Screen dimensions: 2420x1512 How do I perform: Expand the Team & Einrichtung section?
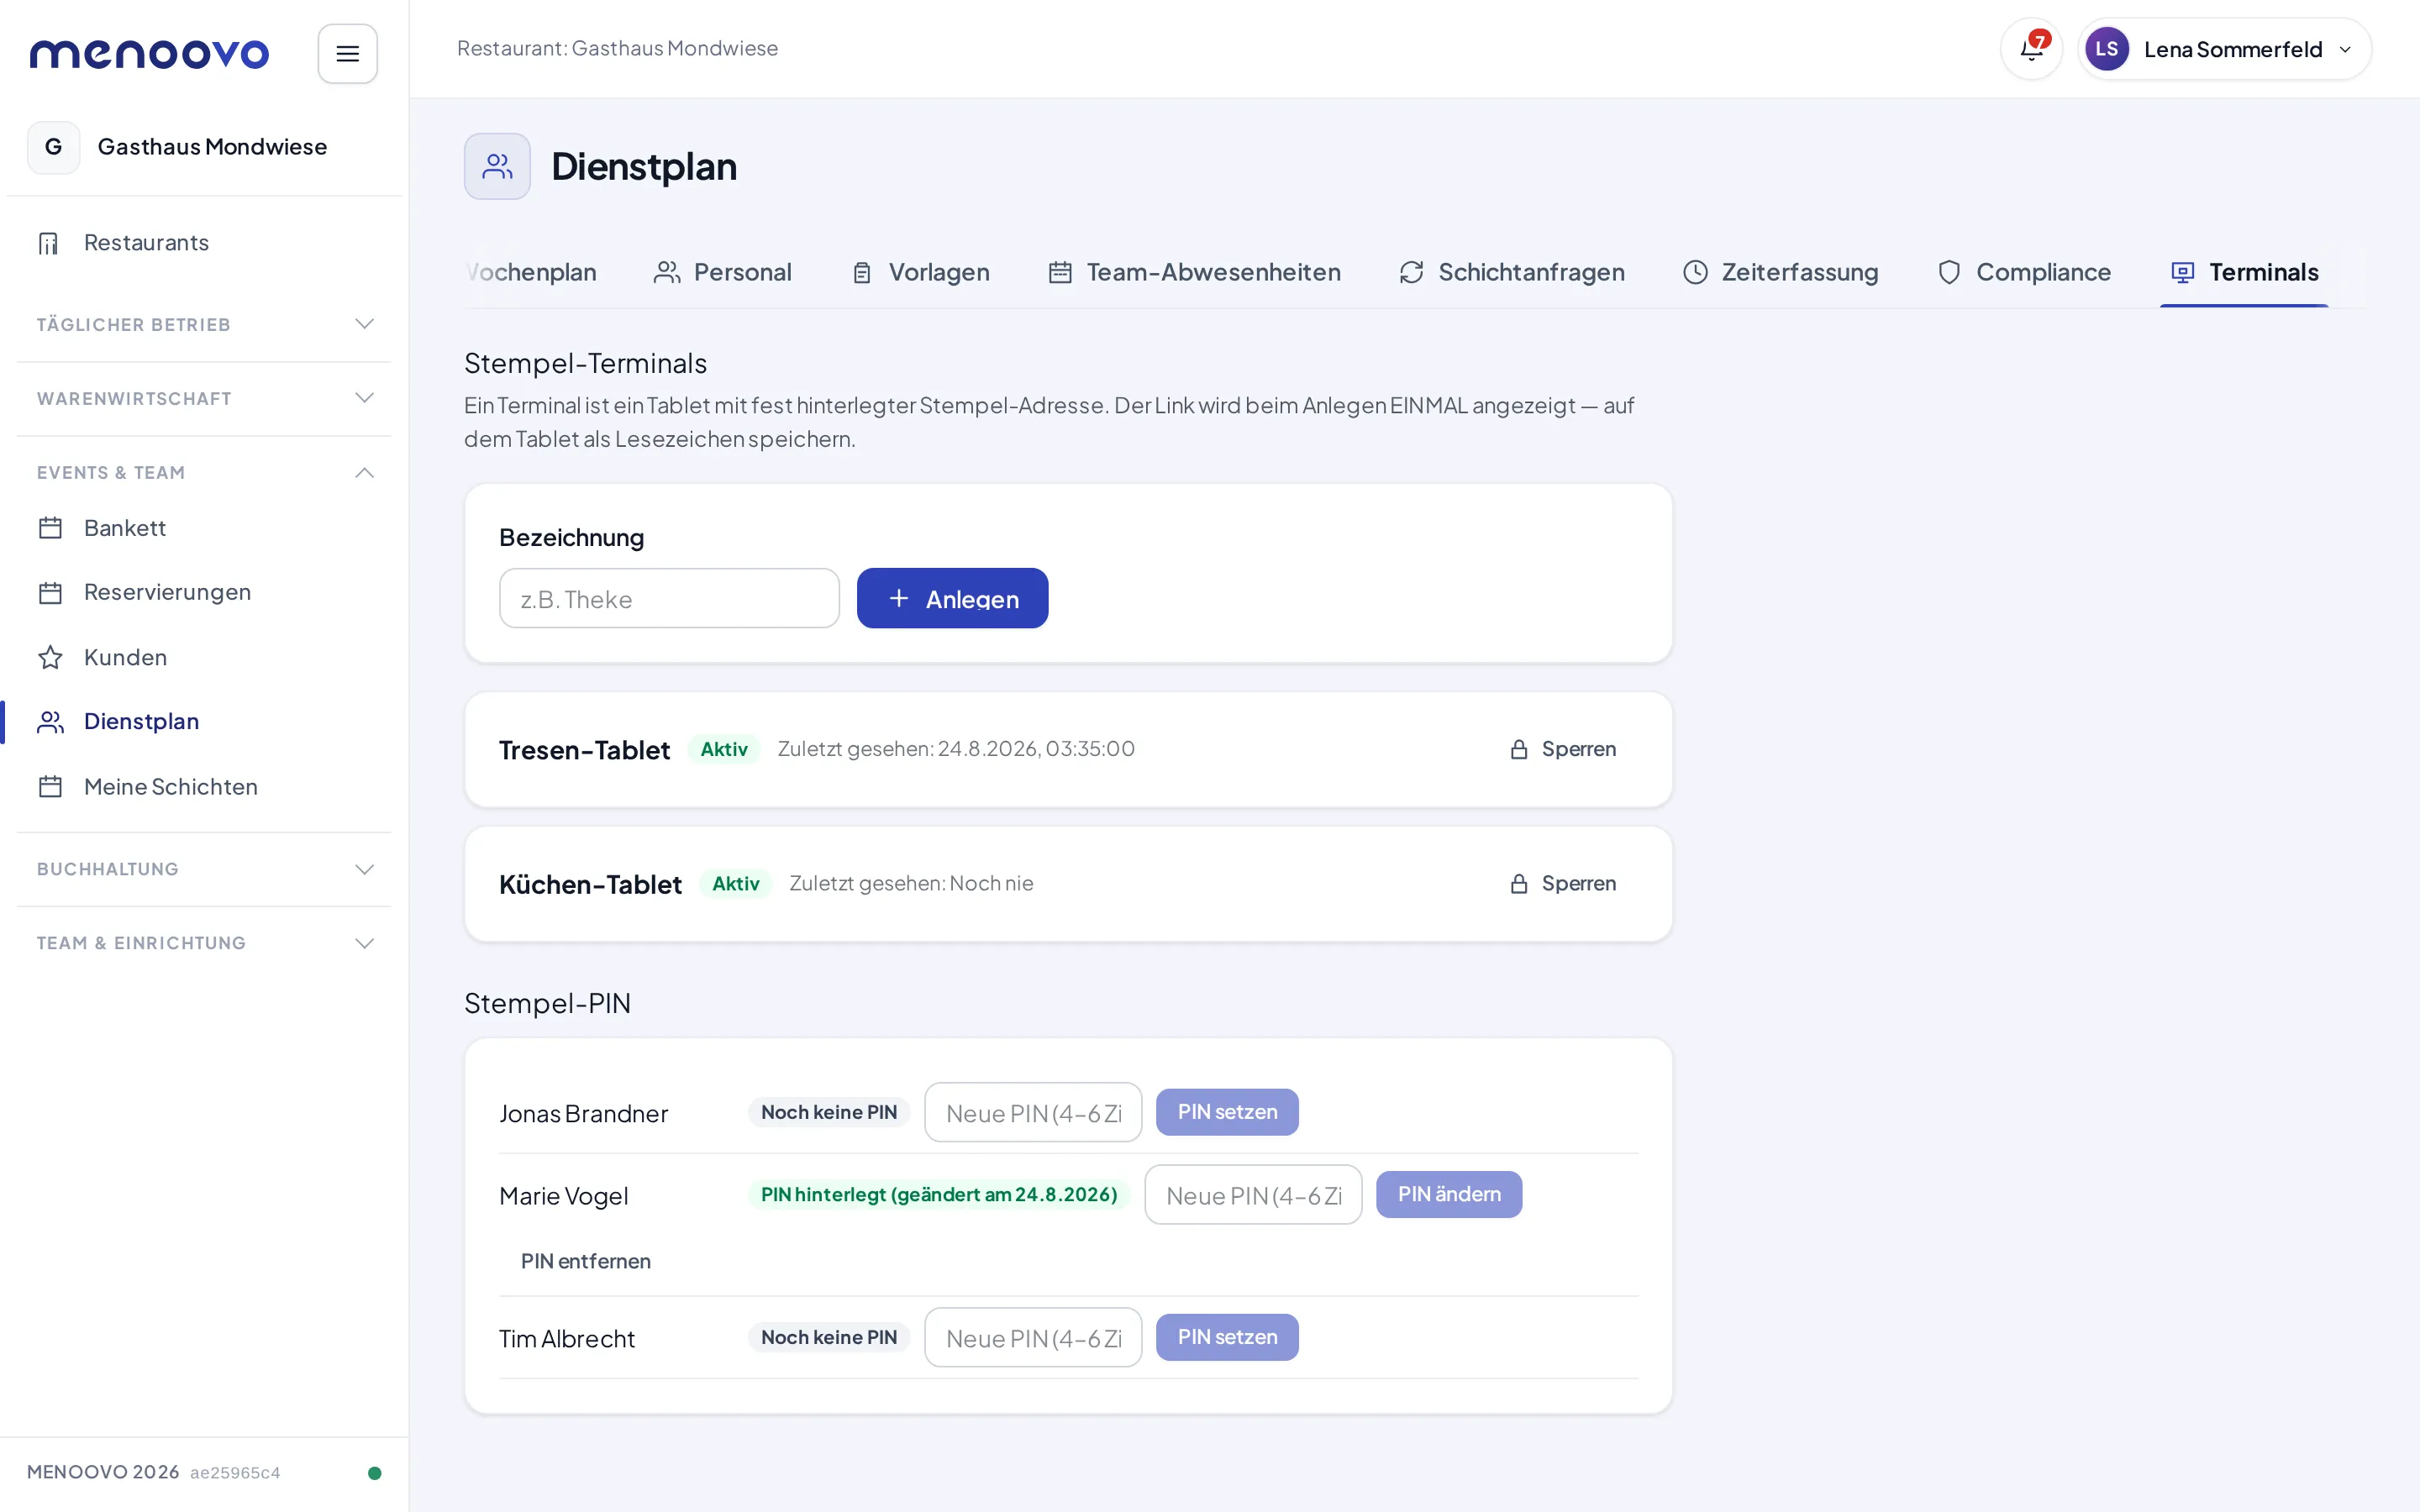pyautogui.click(x=204, y=944)
